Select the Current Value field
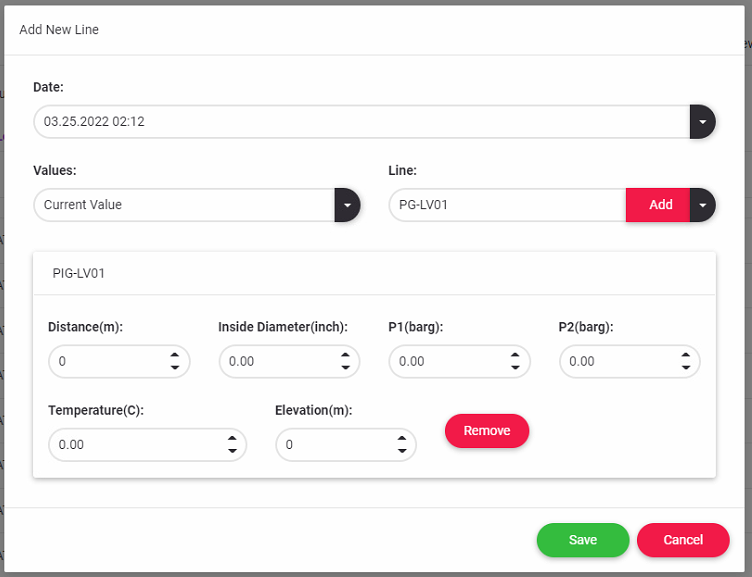 coord(185,205)
